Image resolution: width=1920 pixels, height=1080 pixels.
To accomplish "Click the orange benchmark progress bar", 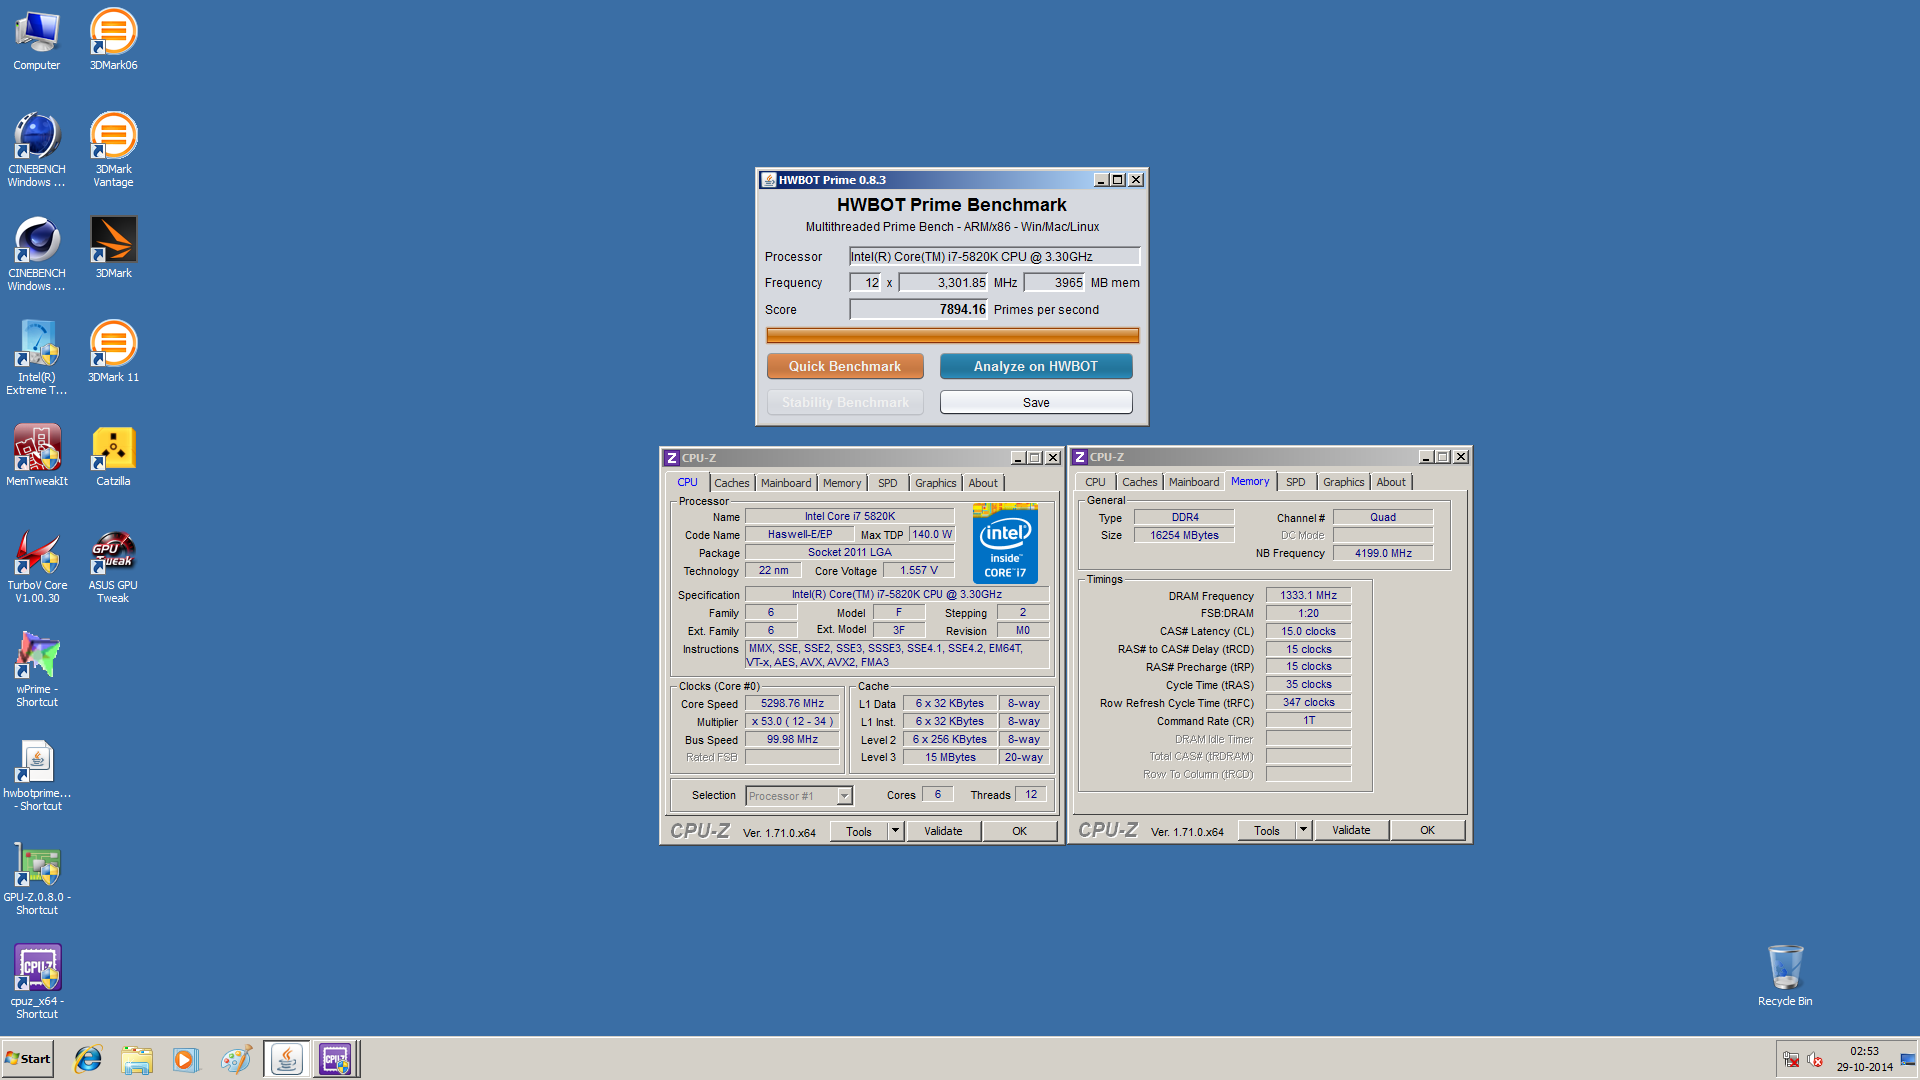I will click(952, 335).
